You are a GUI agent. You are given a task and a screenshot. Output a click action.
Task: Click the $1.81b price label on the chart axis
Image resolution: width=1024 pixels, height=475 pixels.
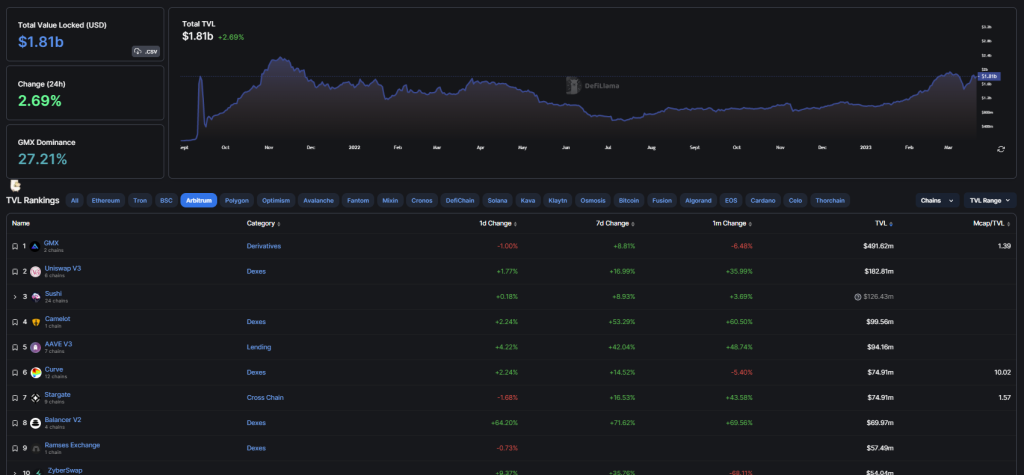(989, 76)
